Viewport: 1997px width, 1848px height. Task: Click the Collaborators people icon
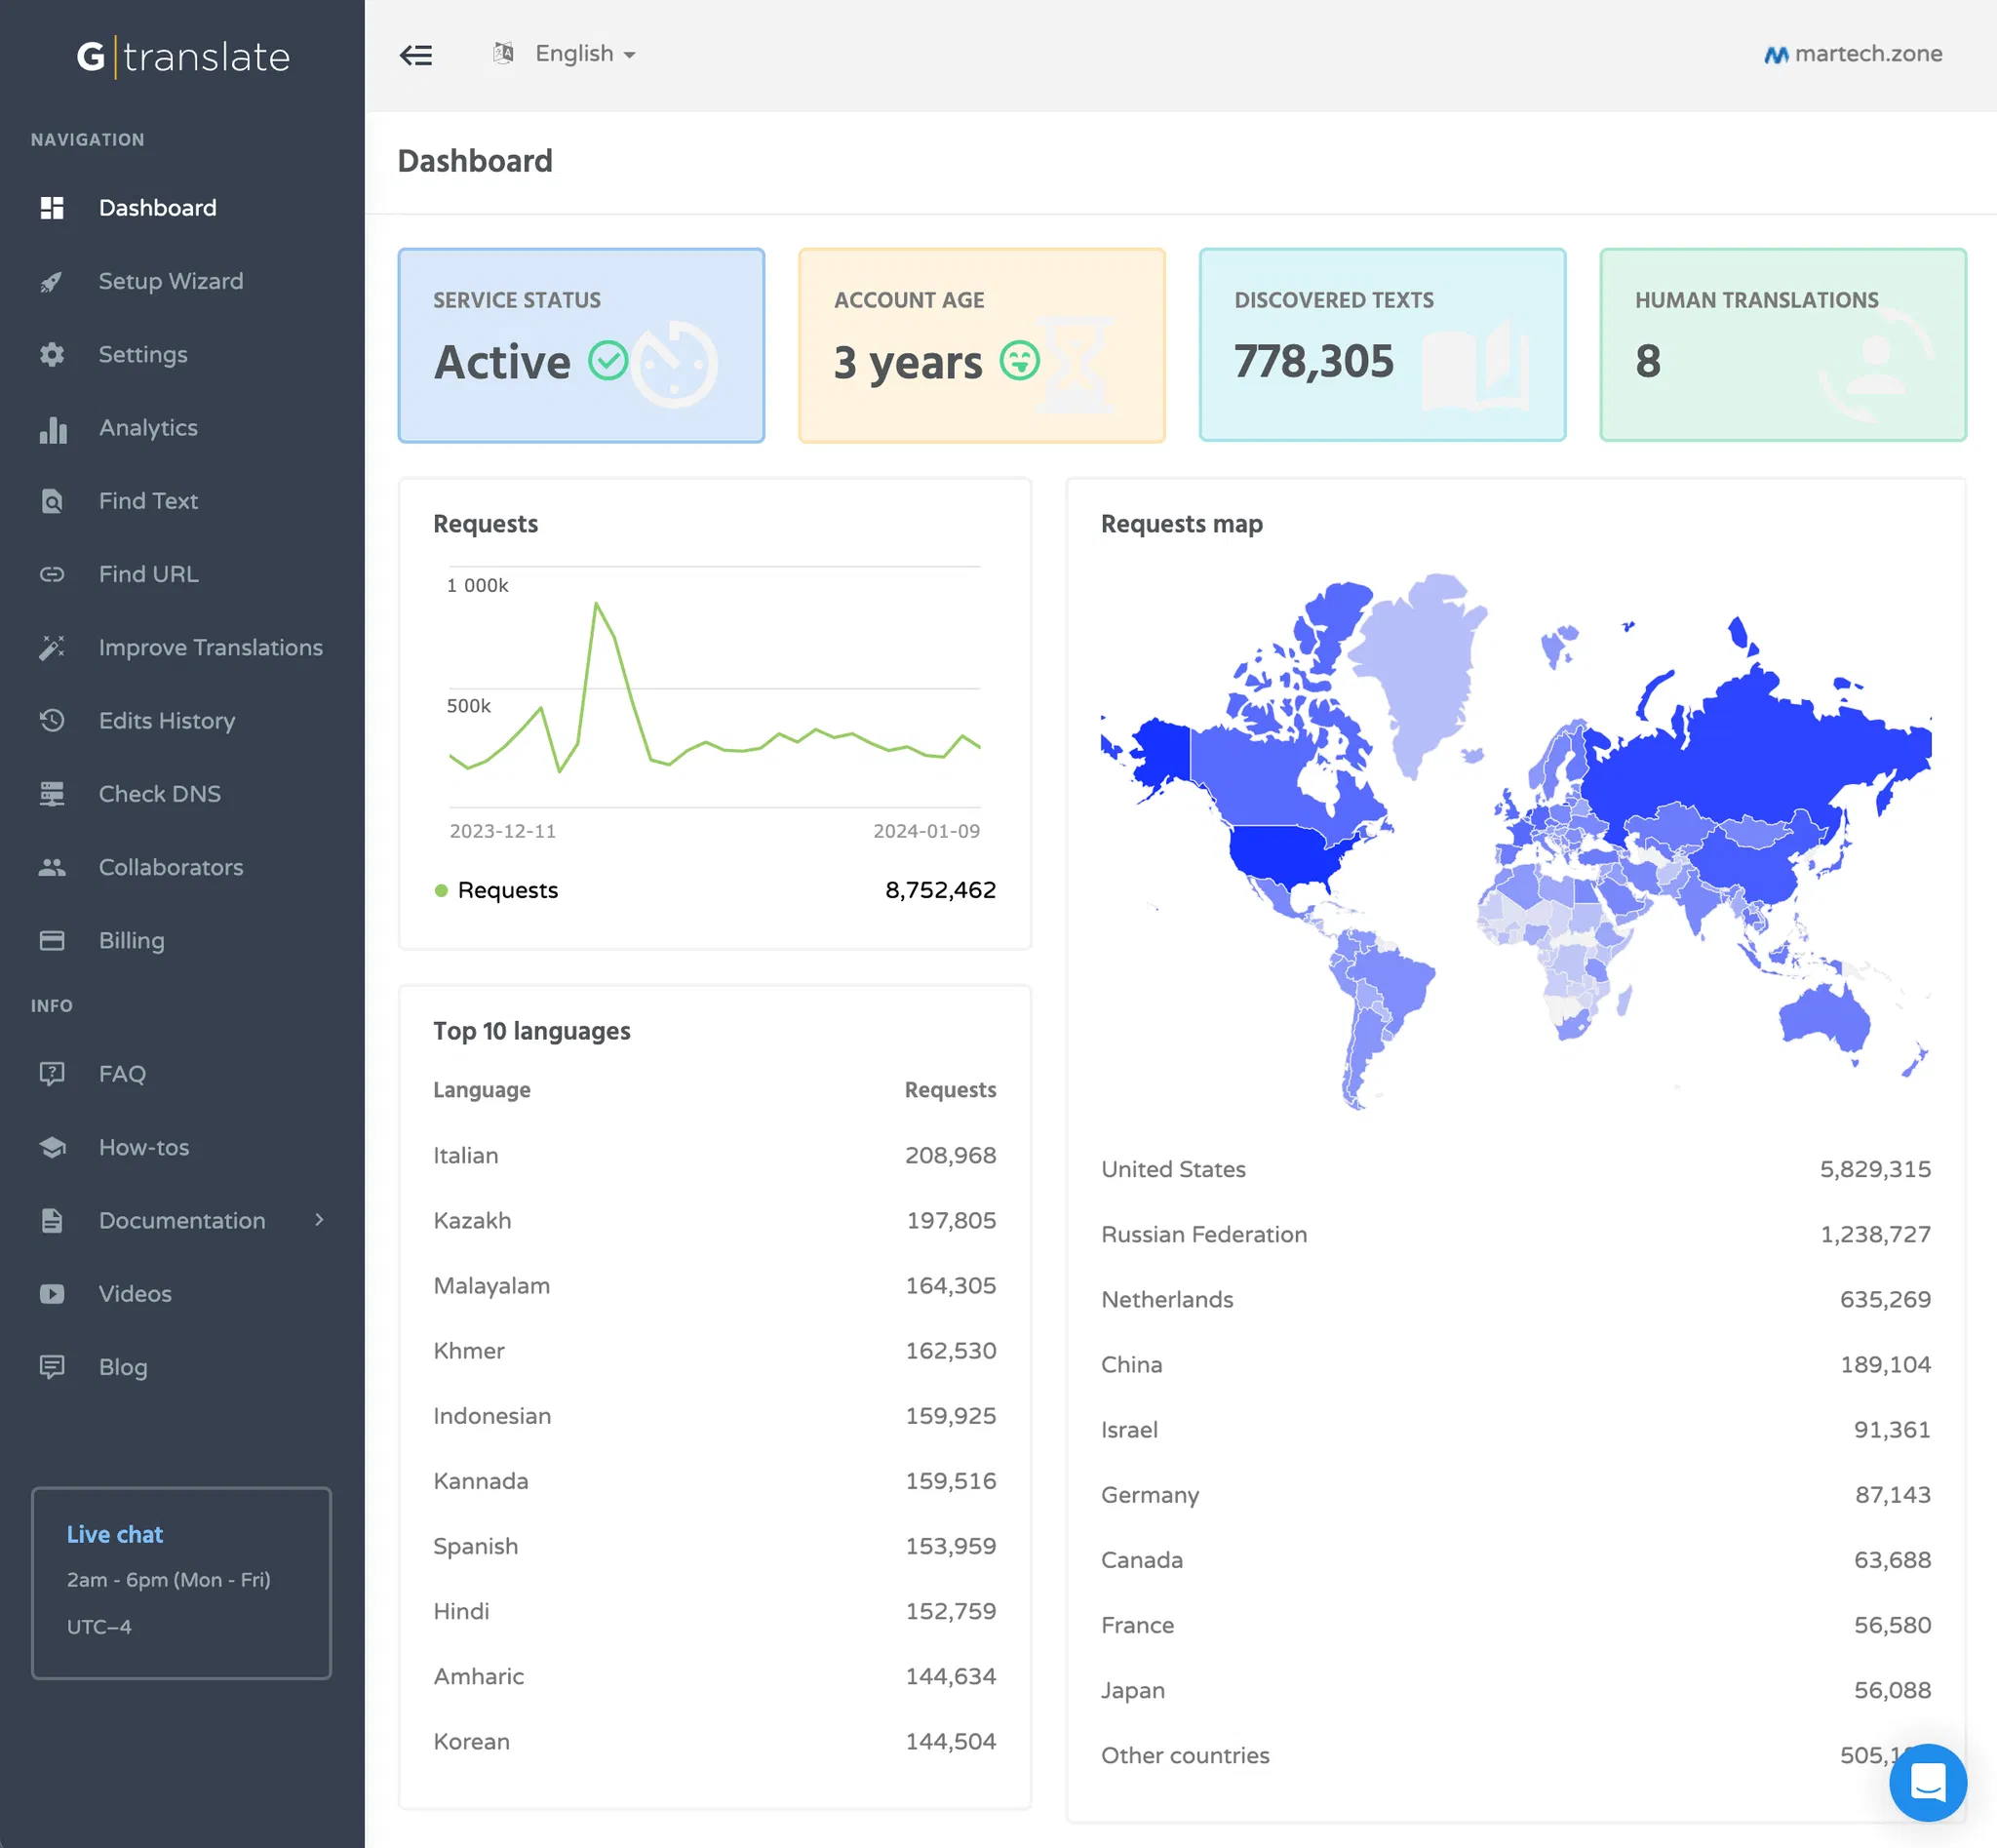pyautogui.click(x=52, y=868)
